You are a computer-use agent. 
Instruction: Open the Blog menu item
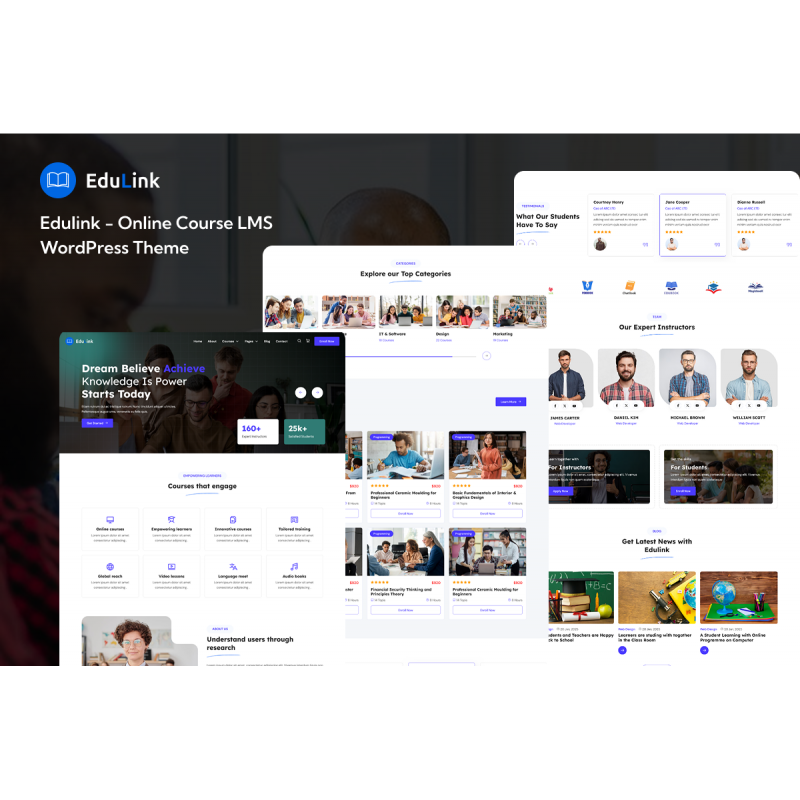267,341
